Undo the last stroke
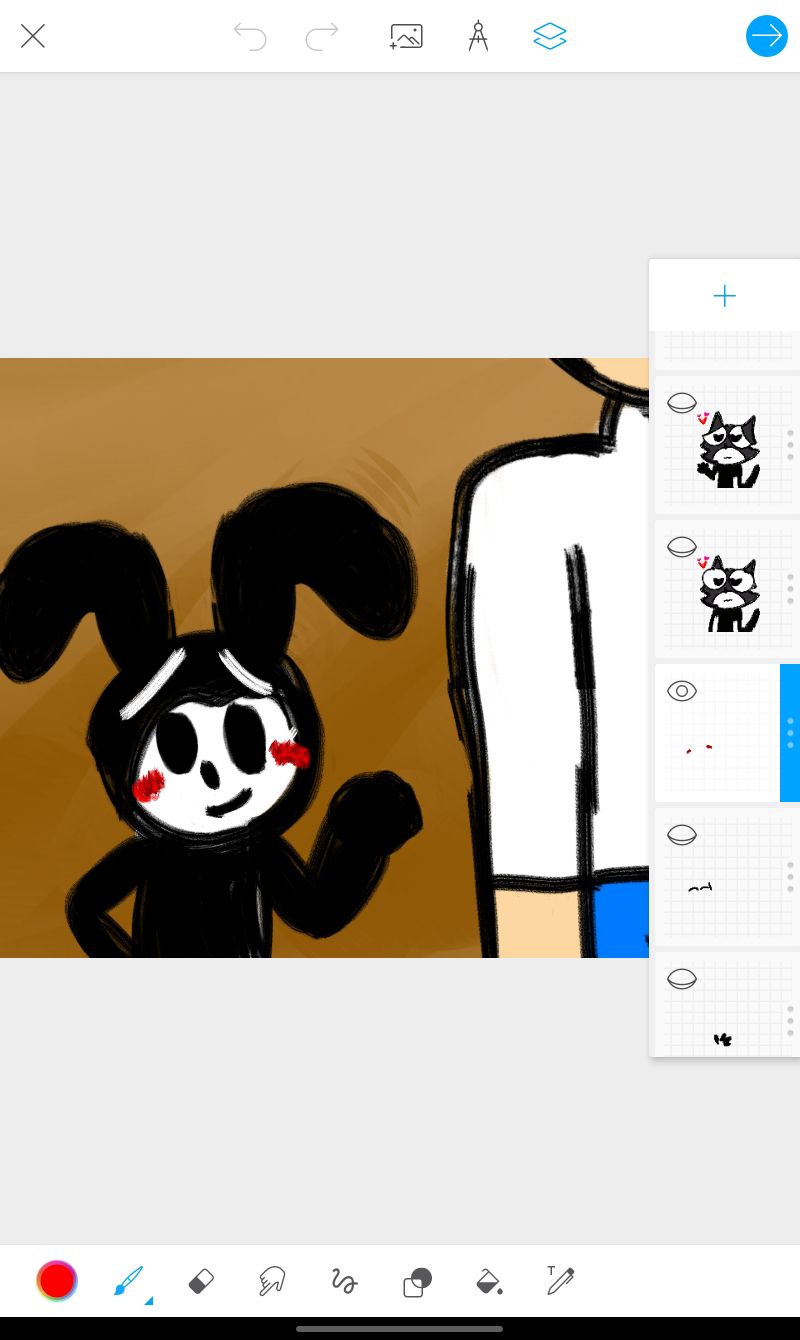 (x=250, y=37)
